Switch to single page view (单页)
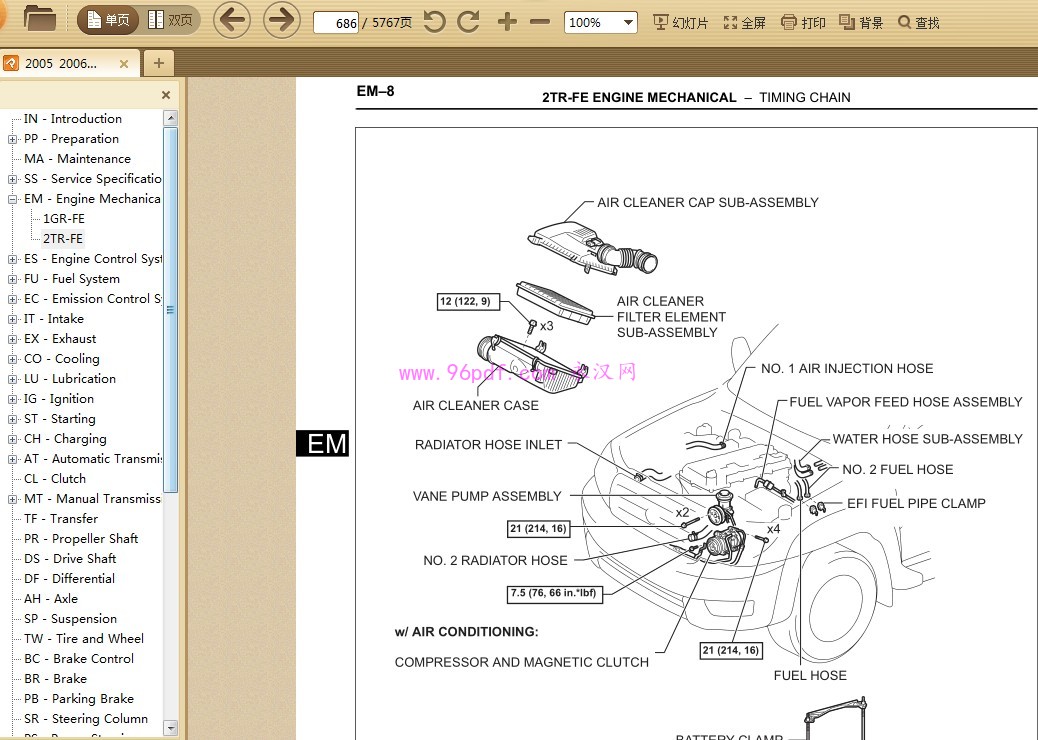 (x=109, y=21)
